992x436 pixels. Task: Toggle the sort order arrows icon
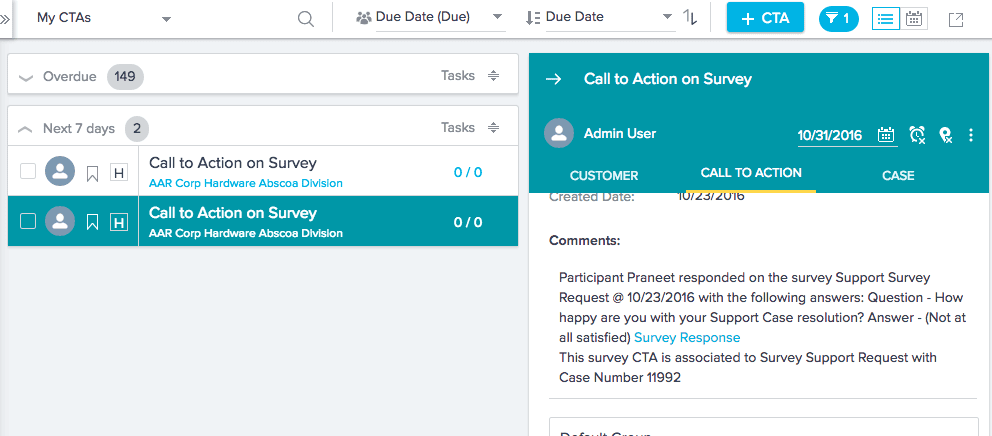click(x=690, y=18)
